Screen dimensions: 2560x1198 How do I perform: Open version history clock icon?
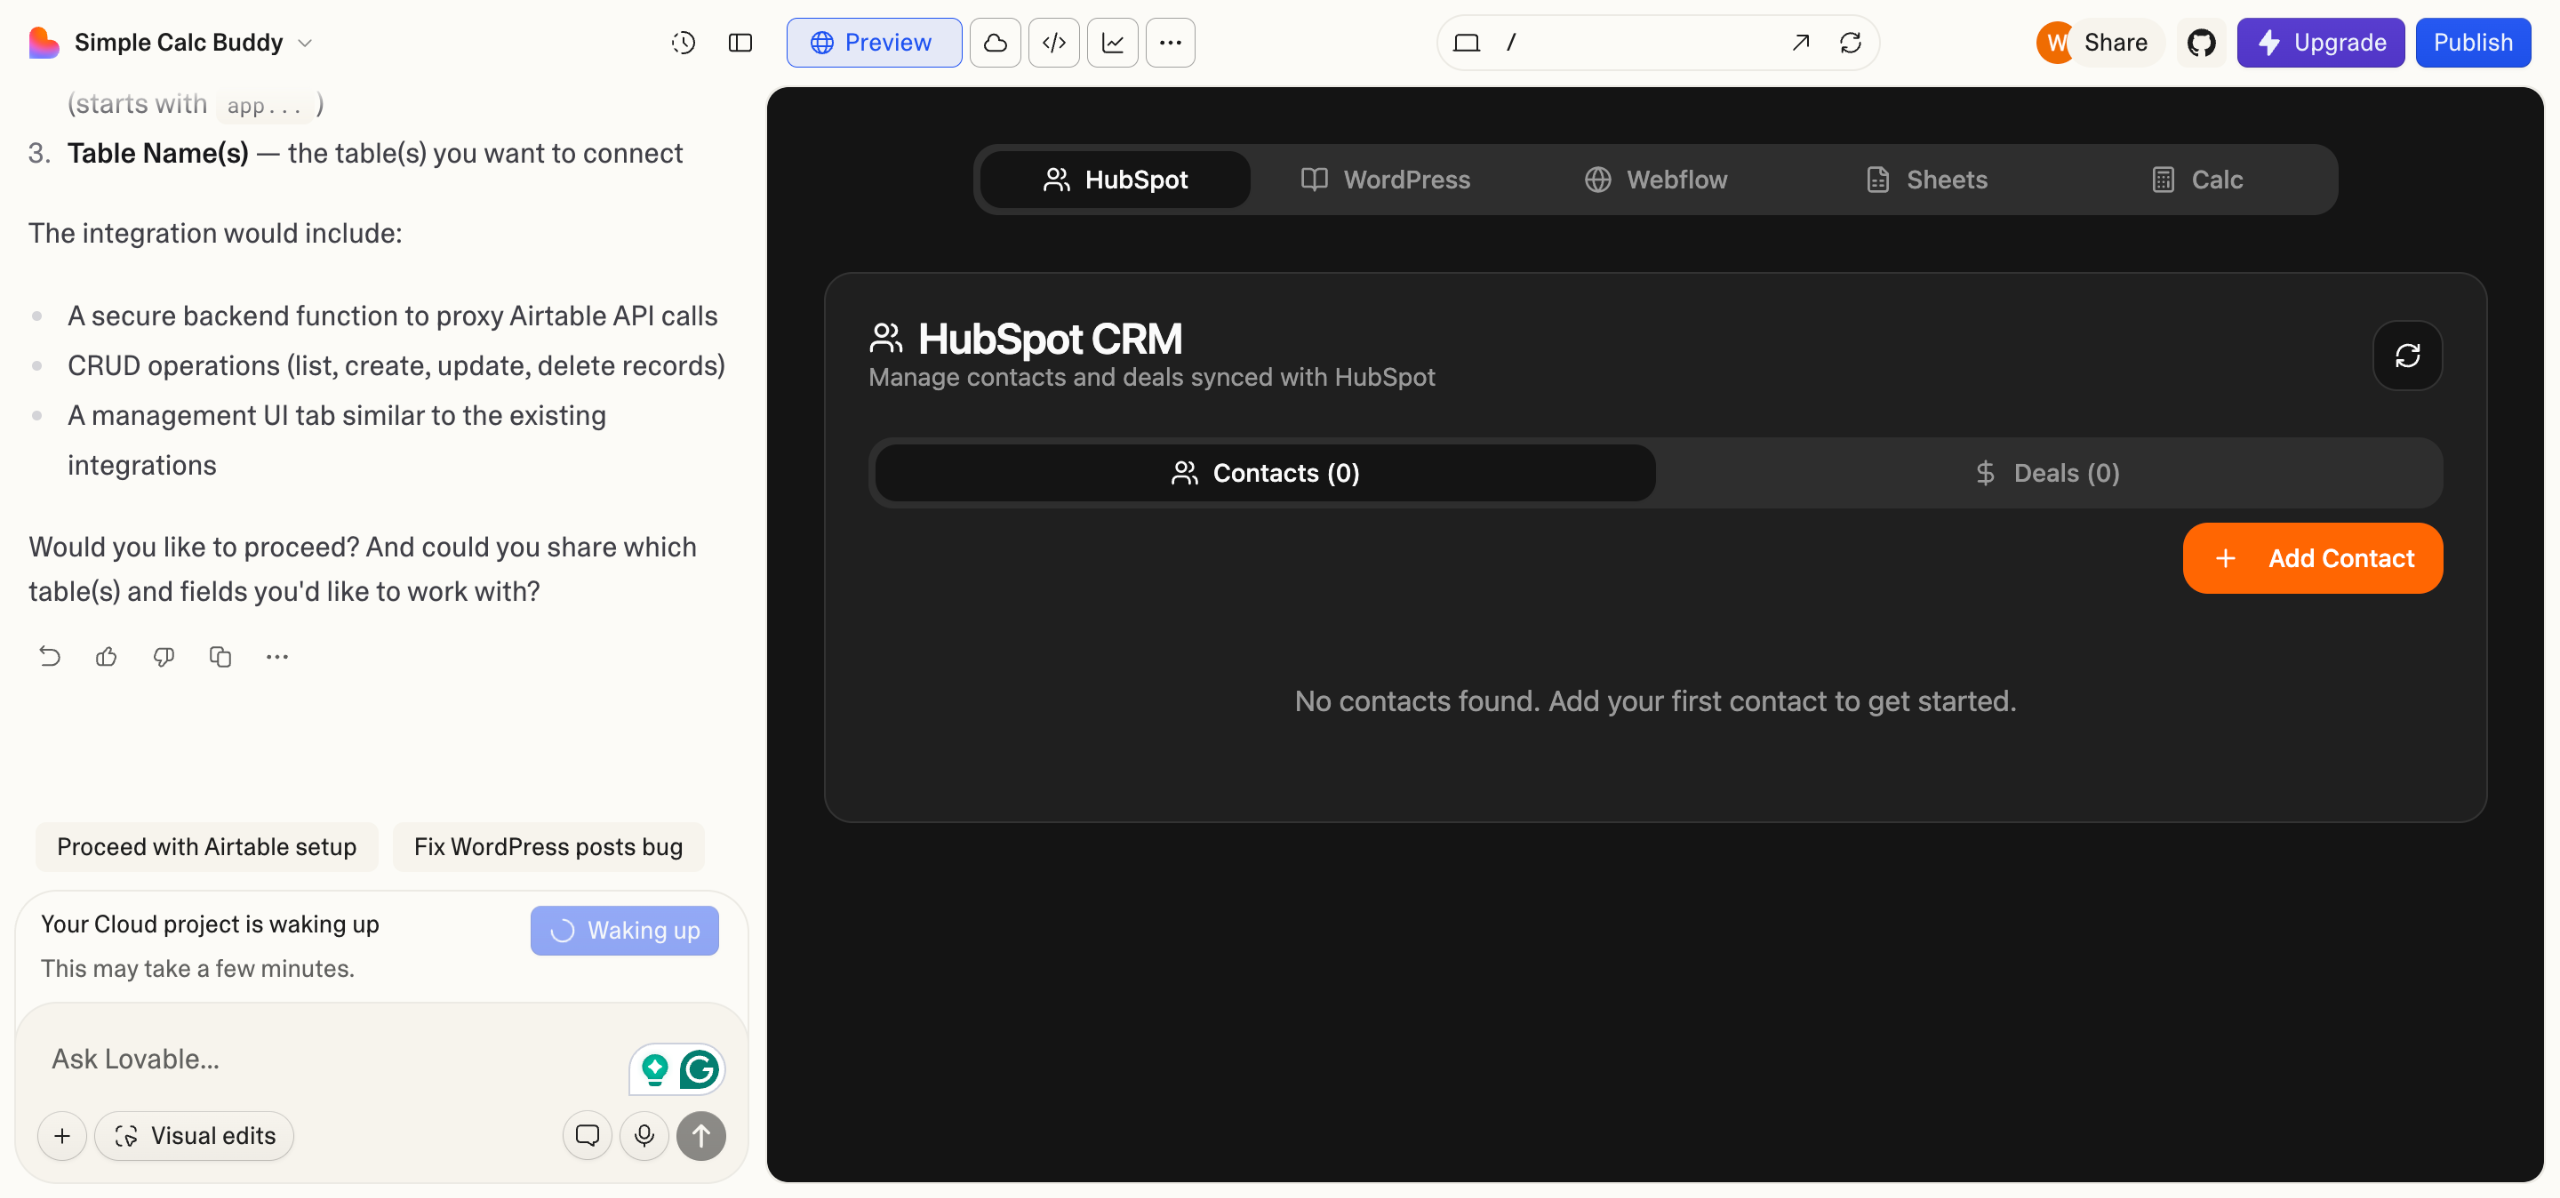click(x=683, y=43)
